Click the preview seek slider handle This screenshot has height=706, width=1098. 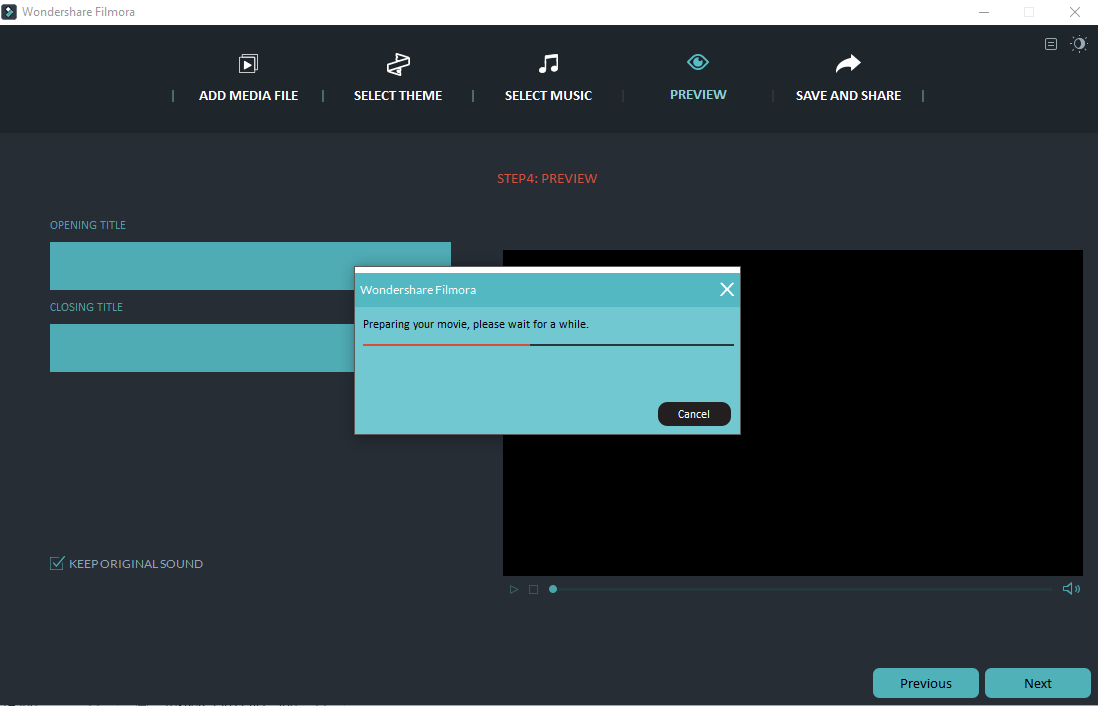click(553, 589)
